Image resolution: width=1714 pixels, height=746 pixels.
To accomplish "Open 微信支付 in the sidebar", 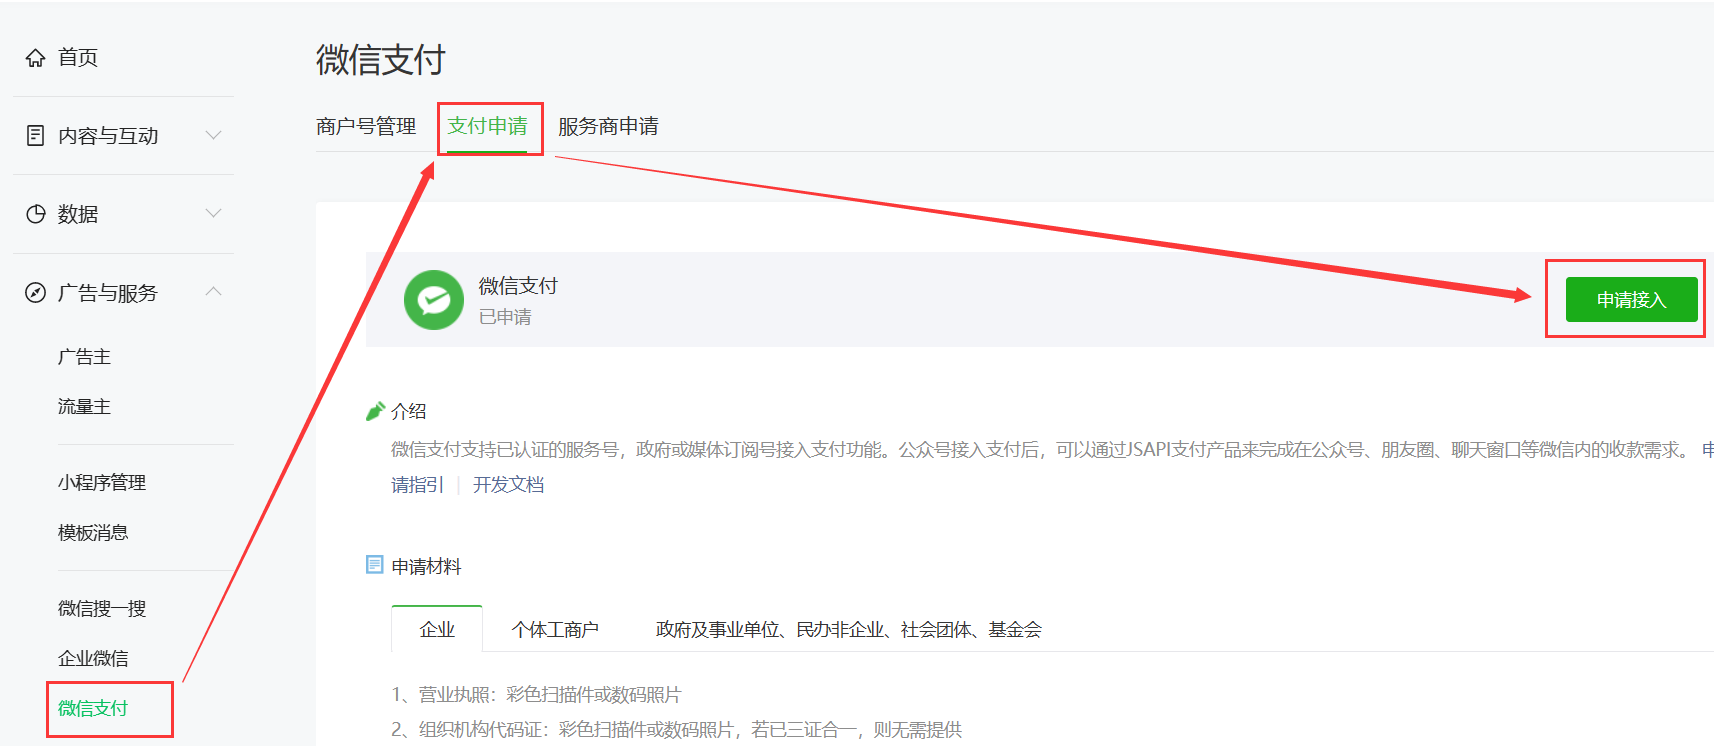I will (93, 709).
